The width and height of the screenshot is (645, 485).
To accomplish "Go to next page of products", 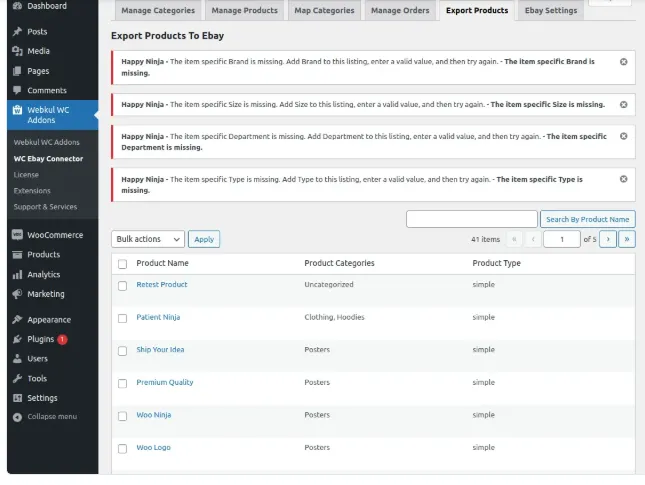I will (607, 239).
